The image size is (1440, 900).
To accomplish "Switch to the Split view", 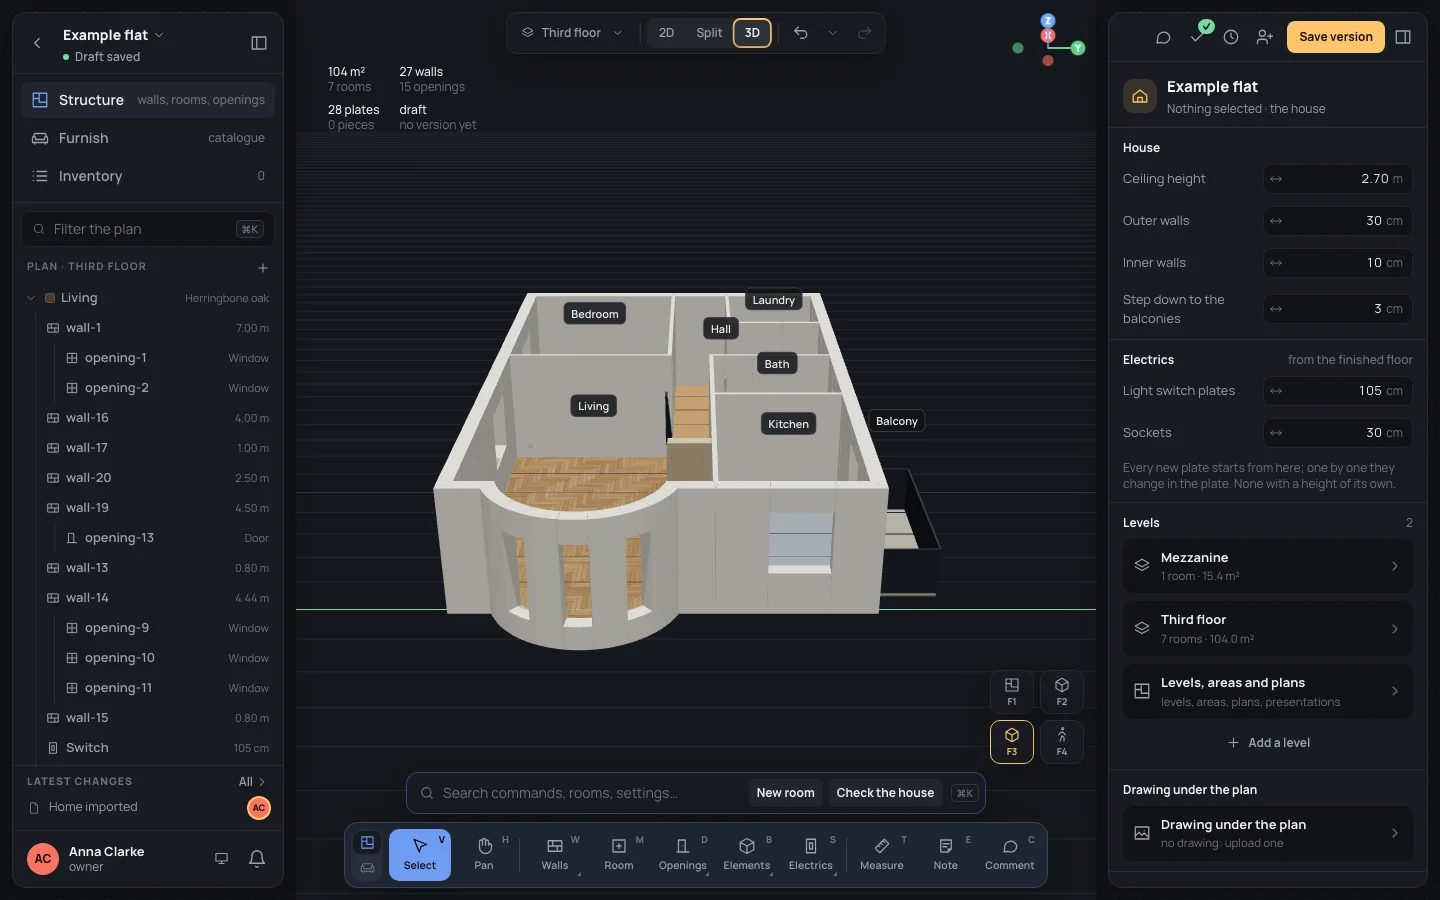I will click(x=709, y=33).
